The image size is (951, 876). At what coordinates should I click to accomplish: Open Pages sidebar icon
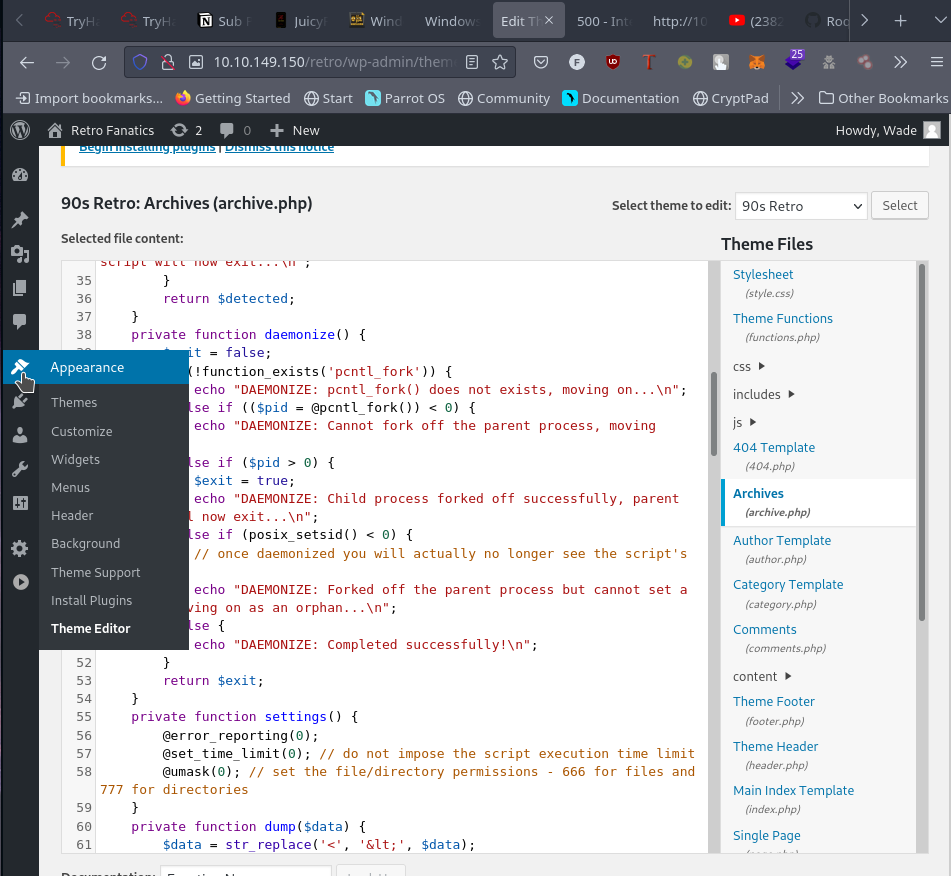pyautogui.click(x=20, y=288)
